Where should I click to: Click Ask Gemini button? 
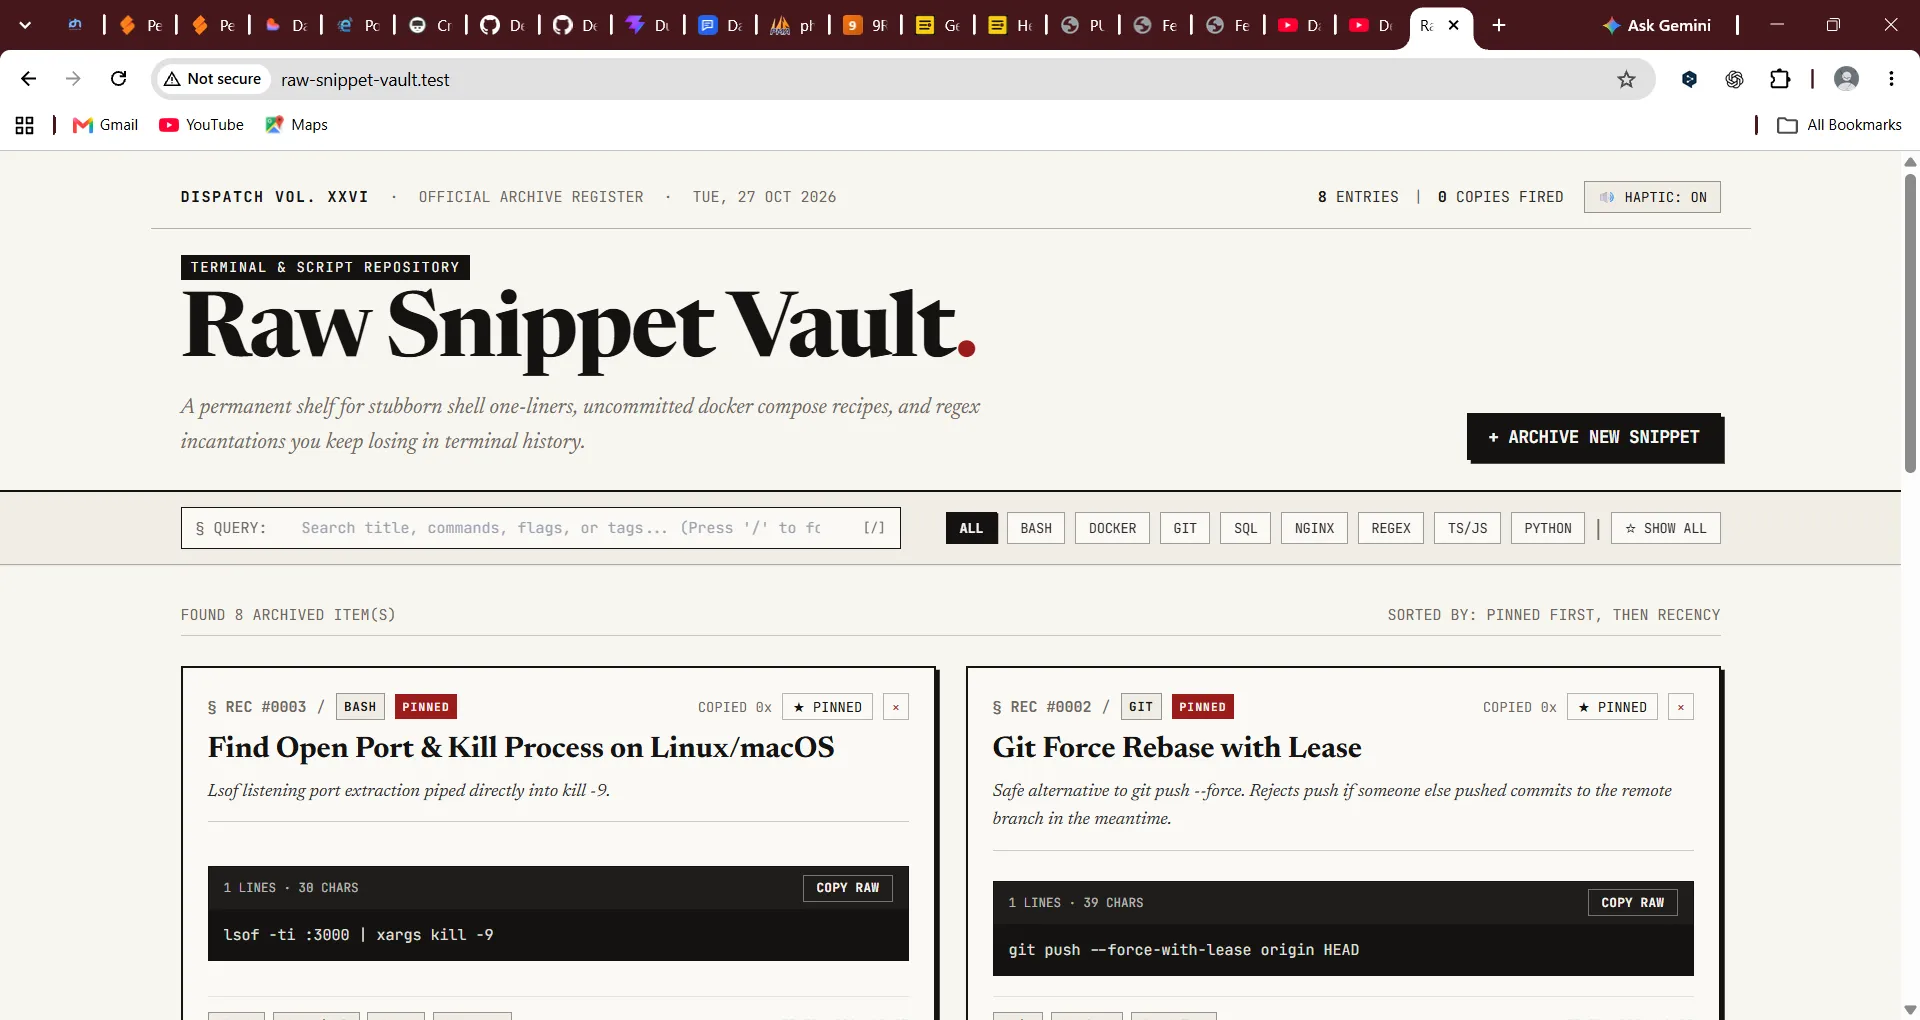[1656, 25]
